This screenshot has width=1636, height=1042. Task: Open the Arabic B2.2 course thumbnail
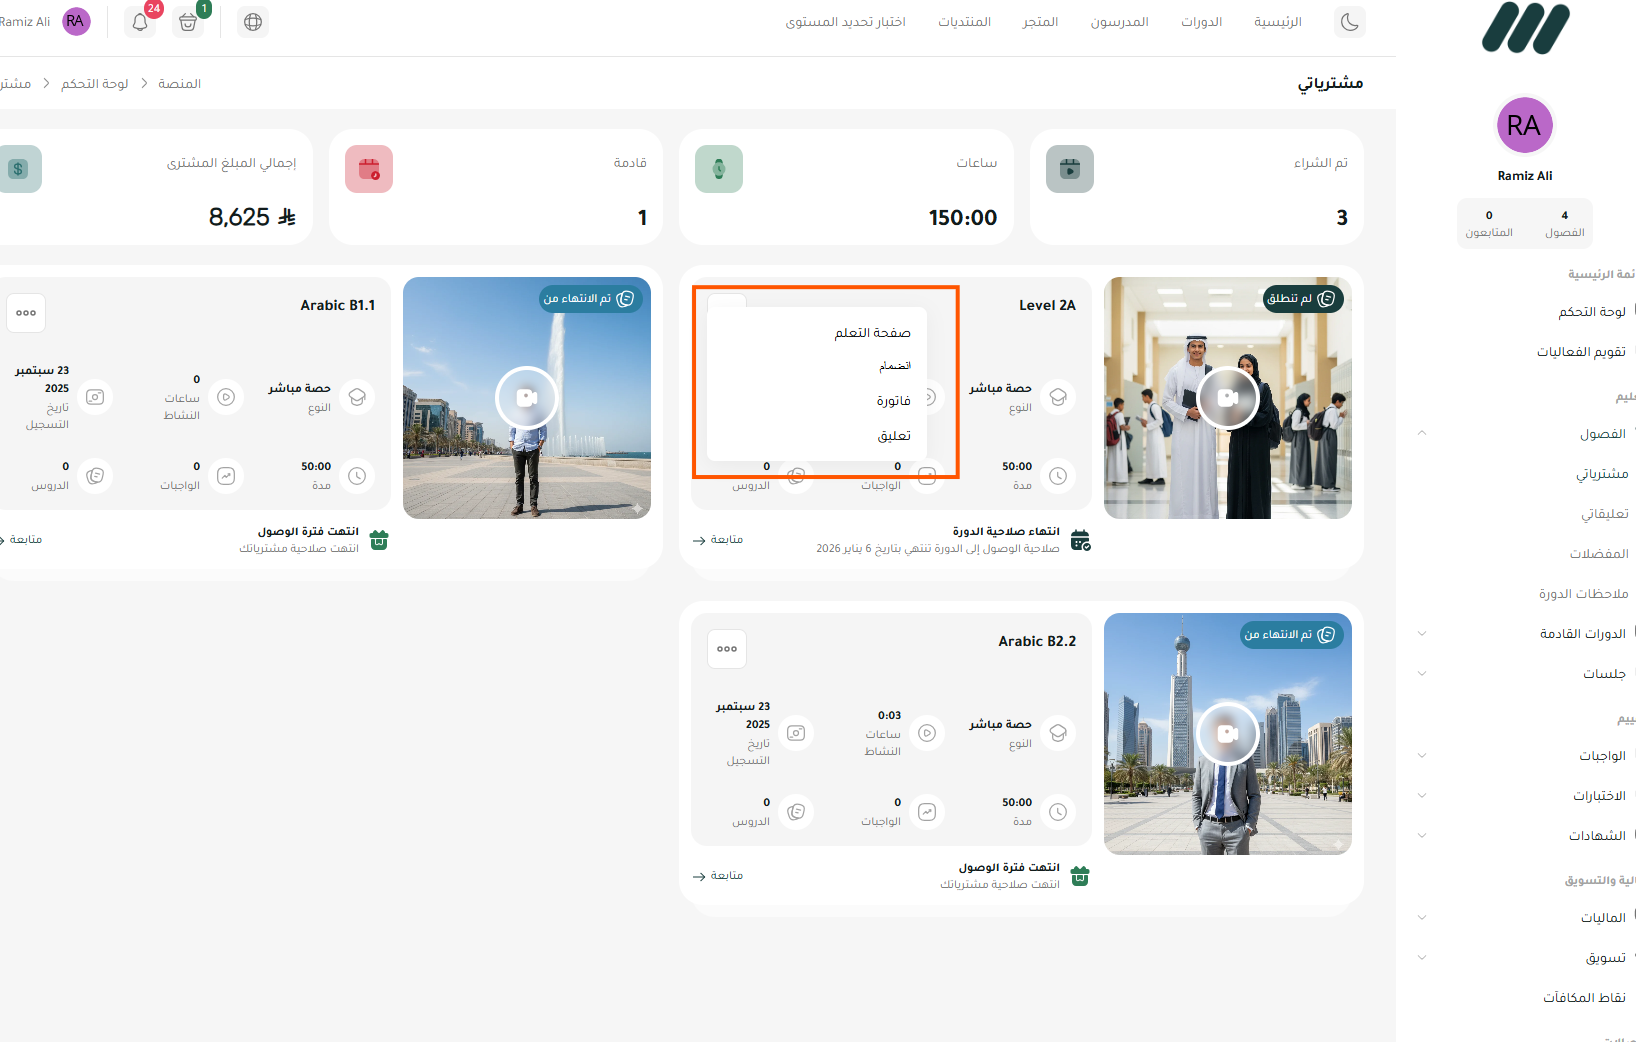[x=1228, y=734]
